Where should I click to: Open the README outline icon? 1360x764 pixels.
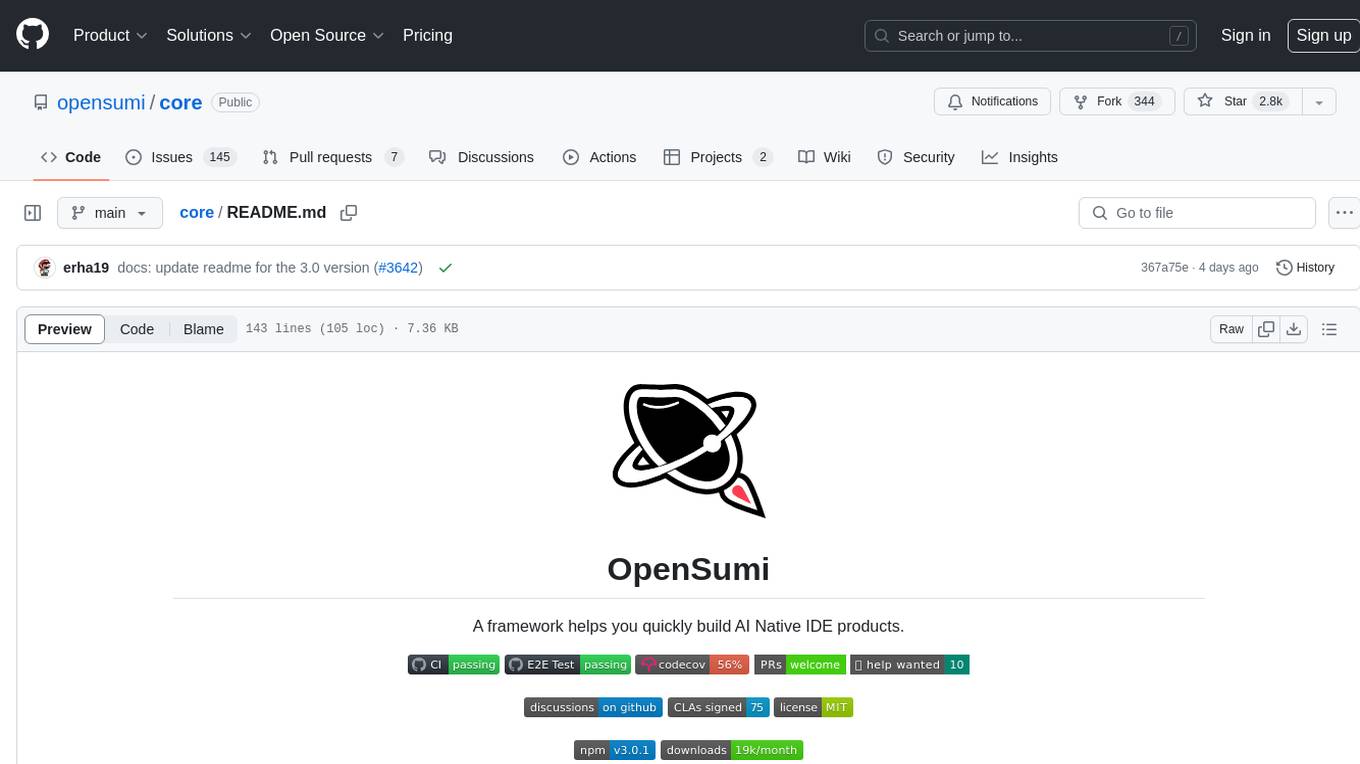pyautogui.click(x=1329, y=329)
